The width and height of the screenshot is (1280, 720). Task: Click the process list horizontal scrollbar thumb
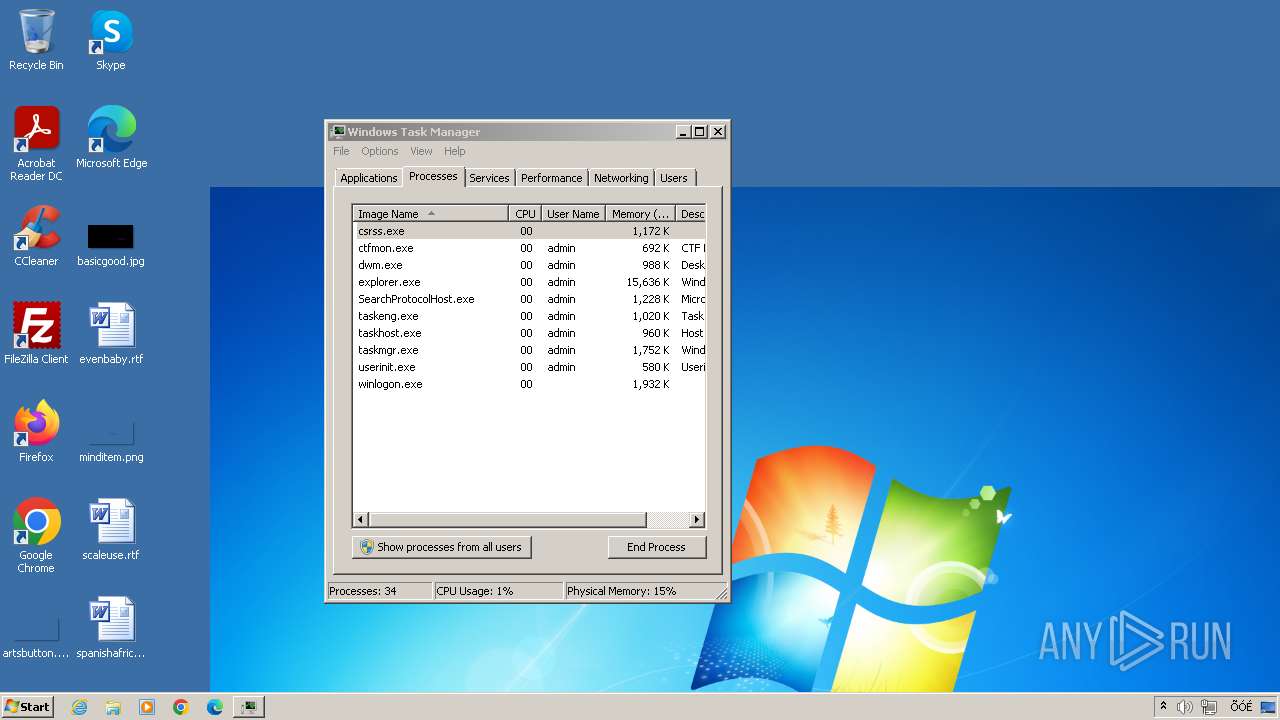tap(508, 520)
